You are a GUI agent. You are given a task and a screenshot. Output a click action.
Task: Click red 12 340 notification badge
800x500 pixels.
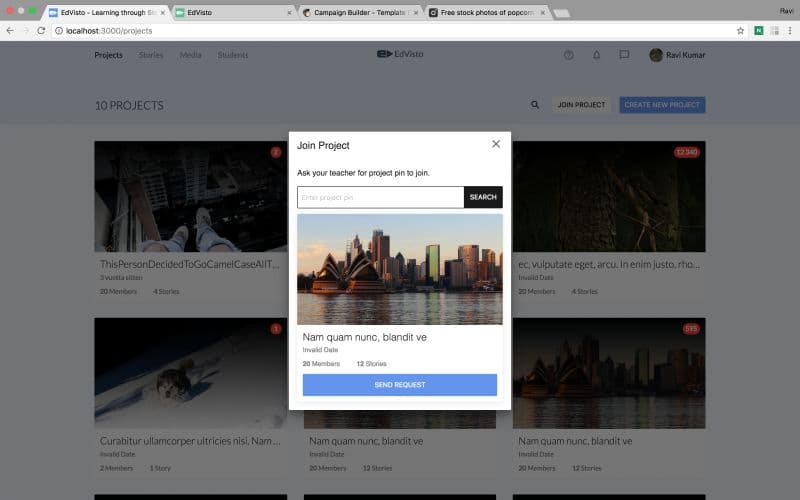coord(686,152)
